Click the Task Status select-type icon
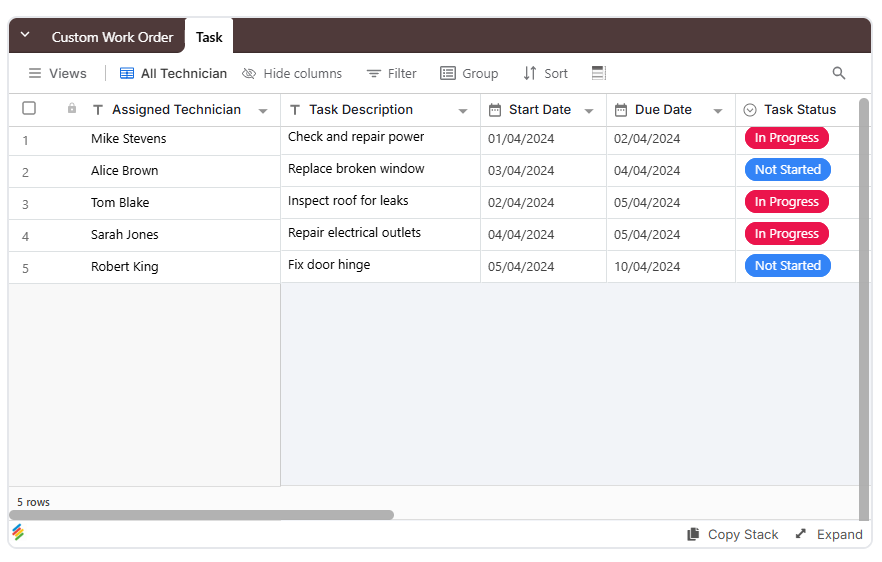Image resolution: width=882 pixels, height=562 pixels. point(750,110)
